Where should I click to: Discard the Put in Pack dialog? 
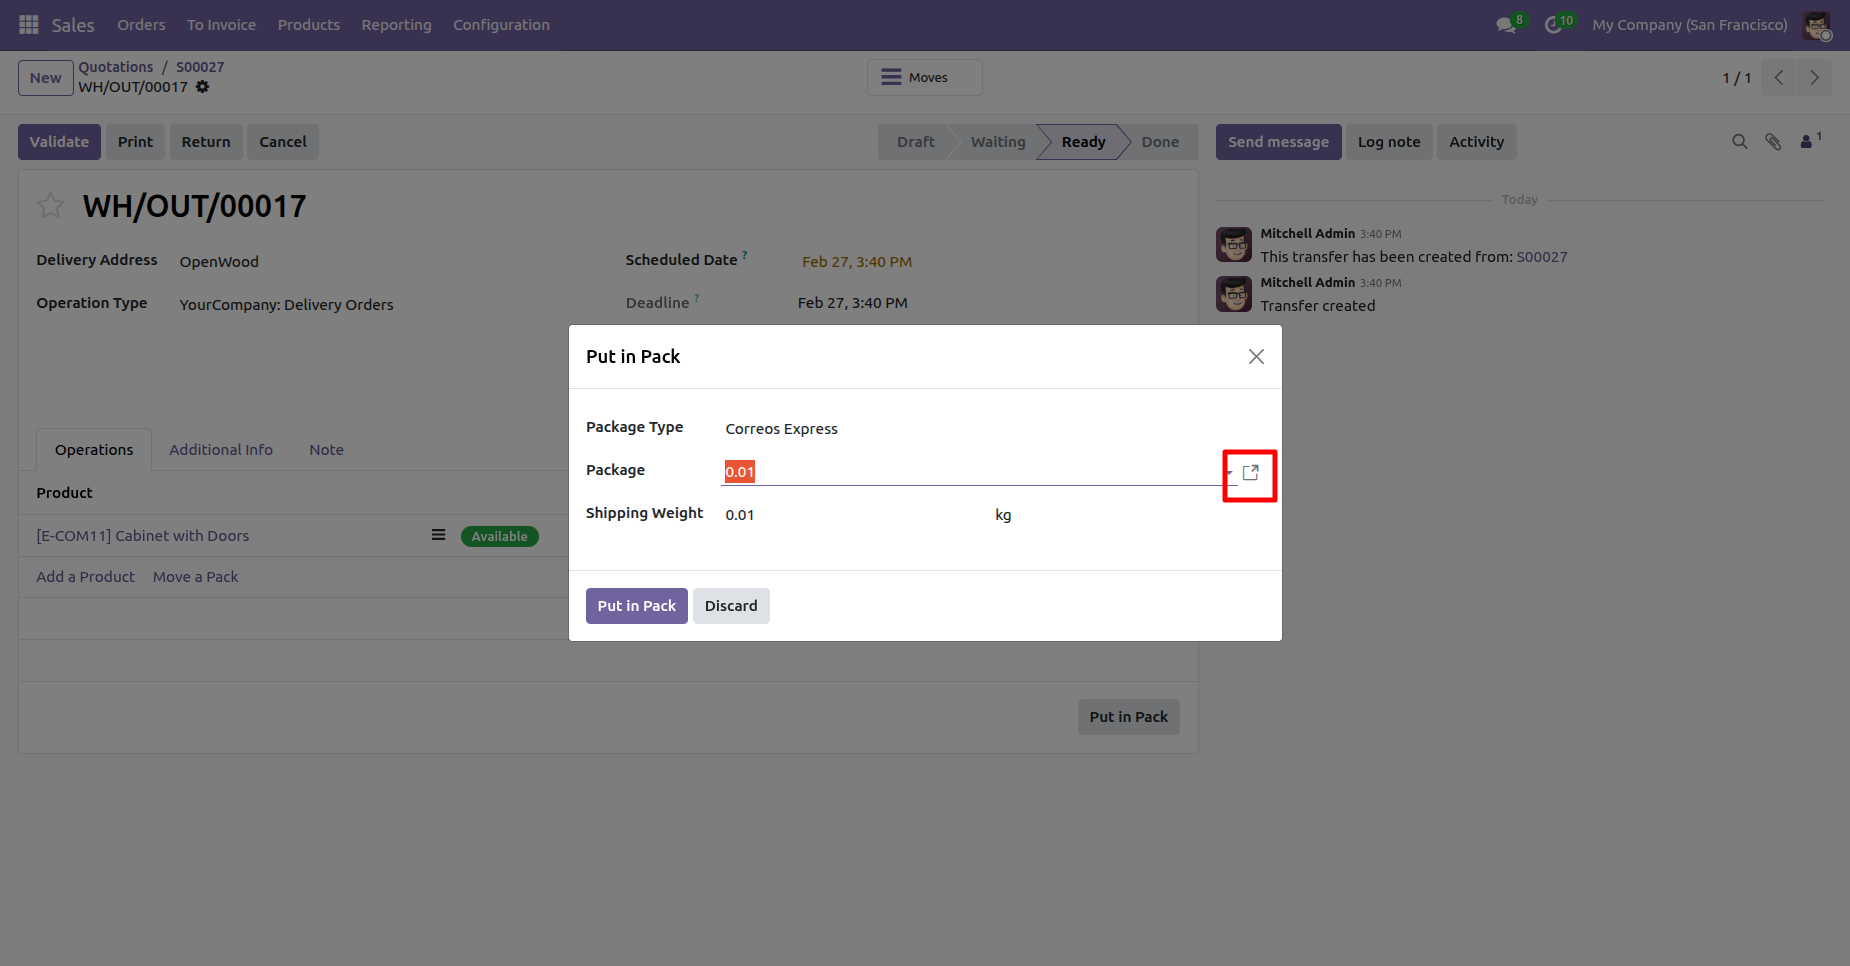[x=731, y=606]
